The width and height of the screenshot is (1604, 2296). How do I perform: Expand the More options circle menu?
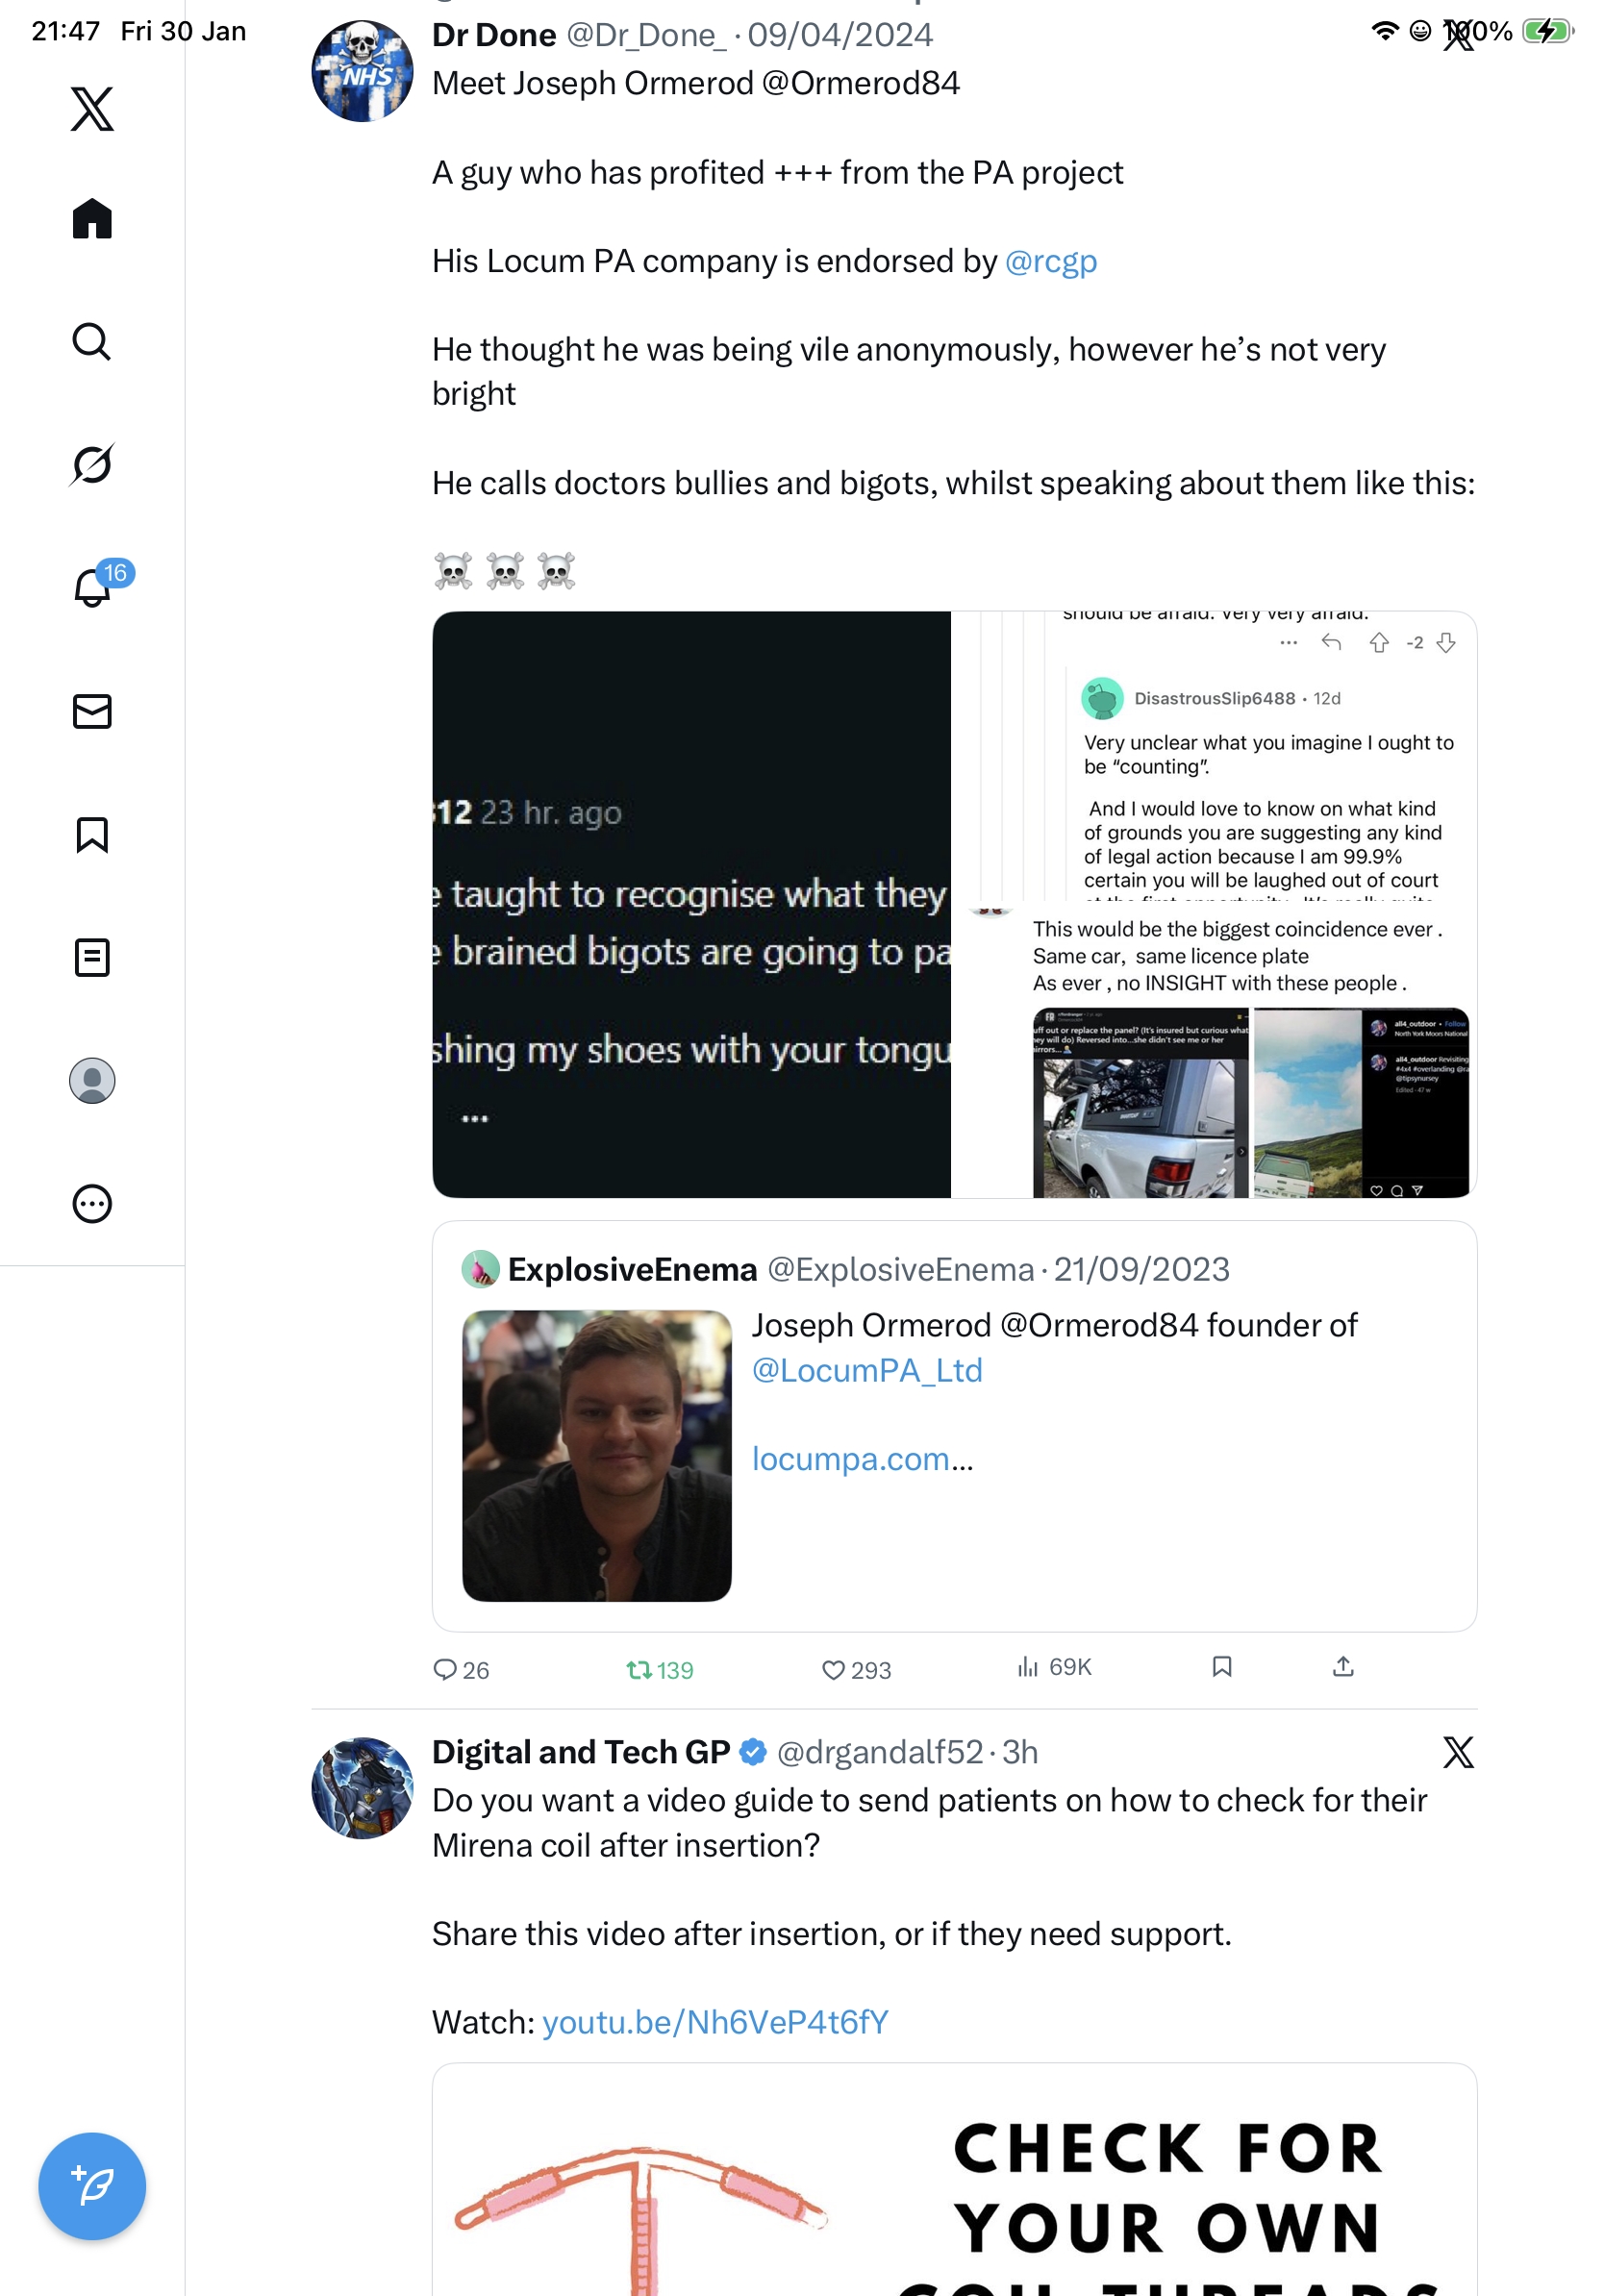click(x=92, y=1203)
